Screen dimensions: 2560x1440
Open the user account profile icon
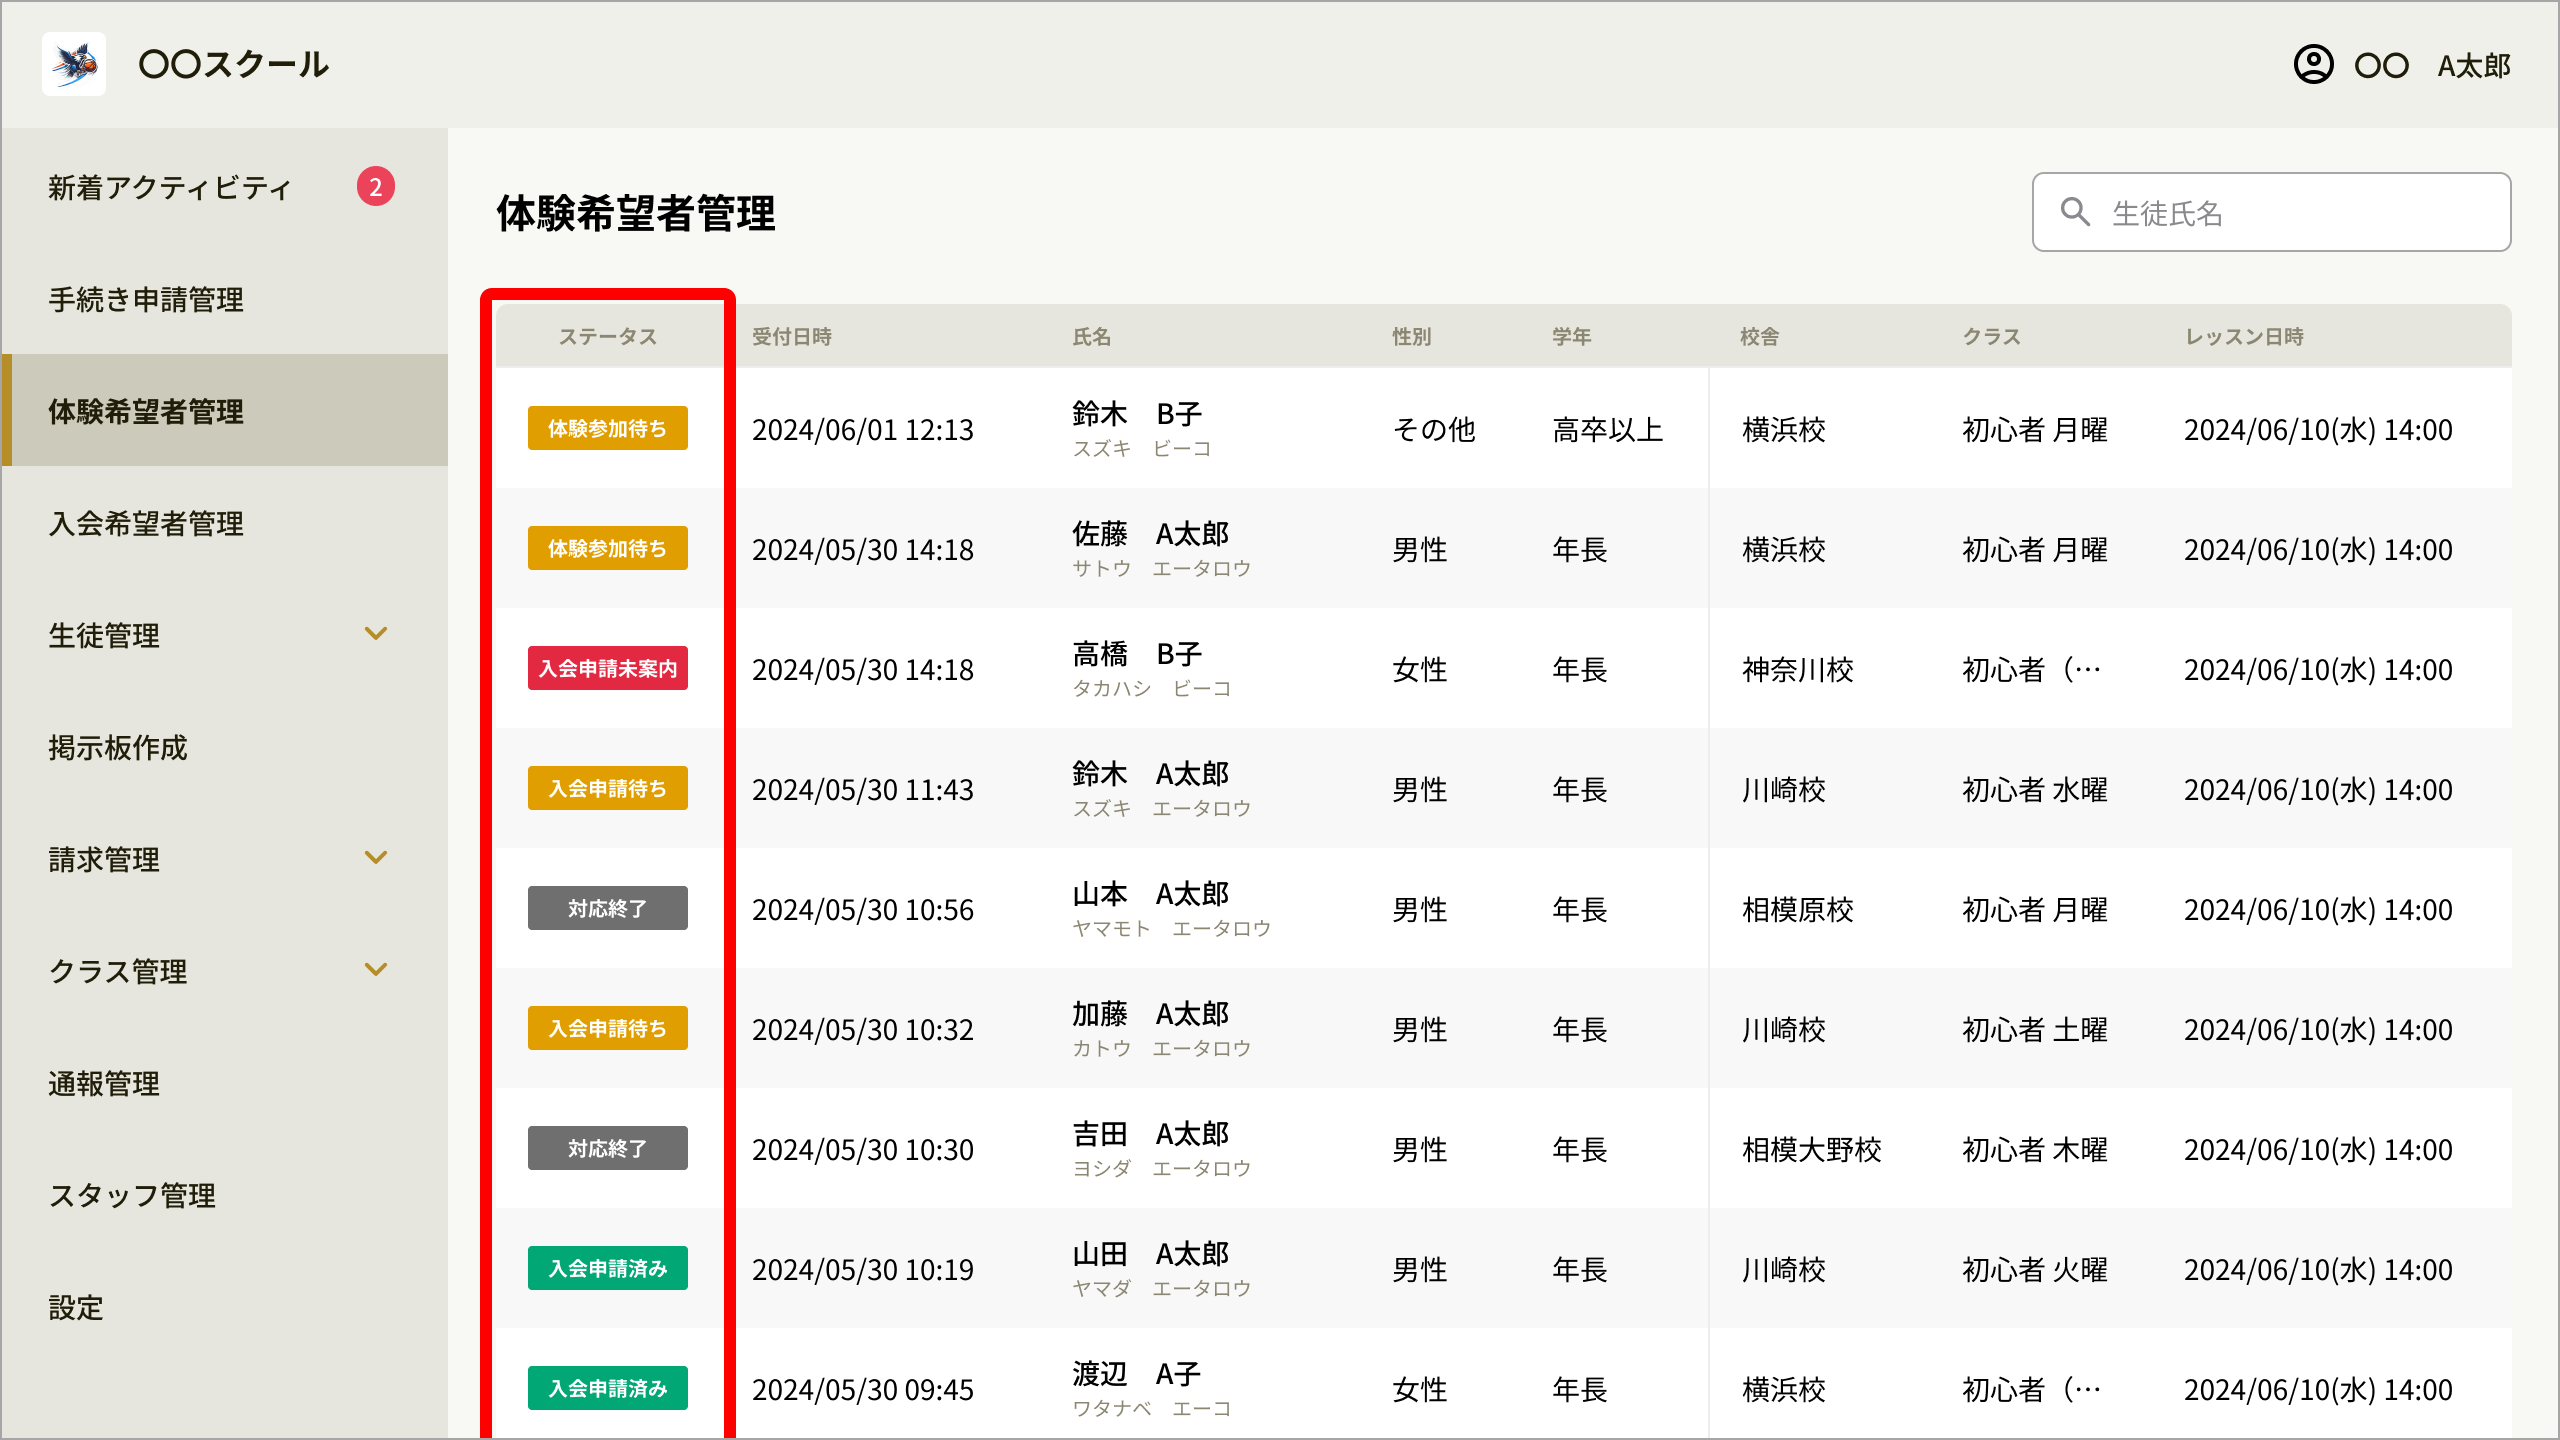(2313, 65)
